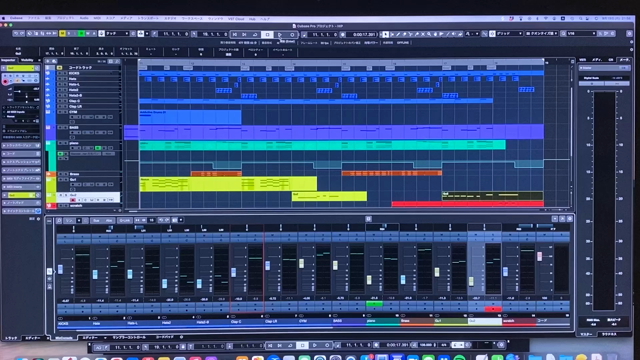Go to right locator in transport
640x360 pixels.
coord(244,35)
